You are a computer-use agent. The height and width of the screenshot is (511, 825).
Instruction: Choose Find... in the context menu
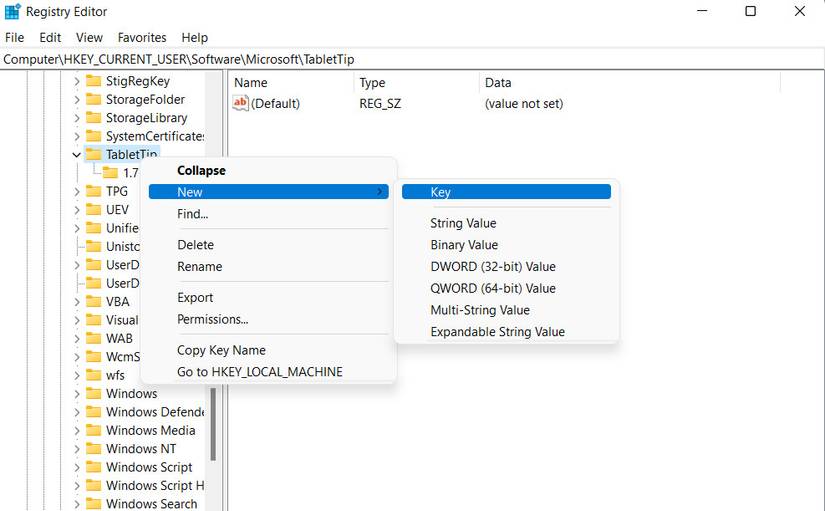click(x=269, y=214)
